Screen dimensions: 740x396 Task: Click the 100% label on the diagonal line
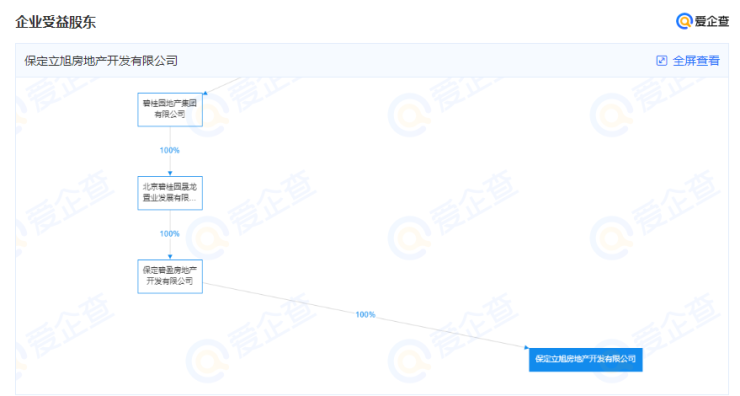(x=365, y=314)
